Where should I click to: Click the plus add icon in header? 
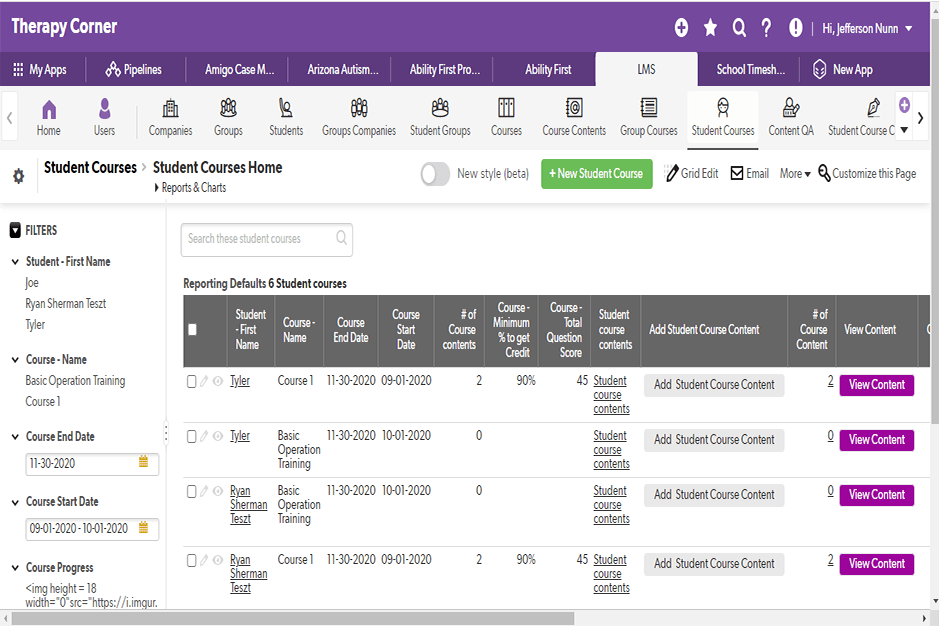click(x=681, y=28)
